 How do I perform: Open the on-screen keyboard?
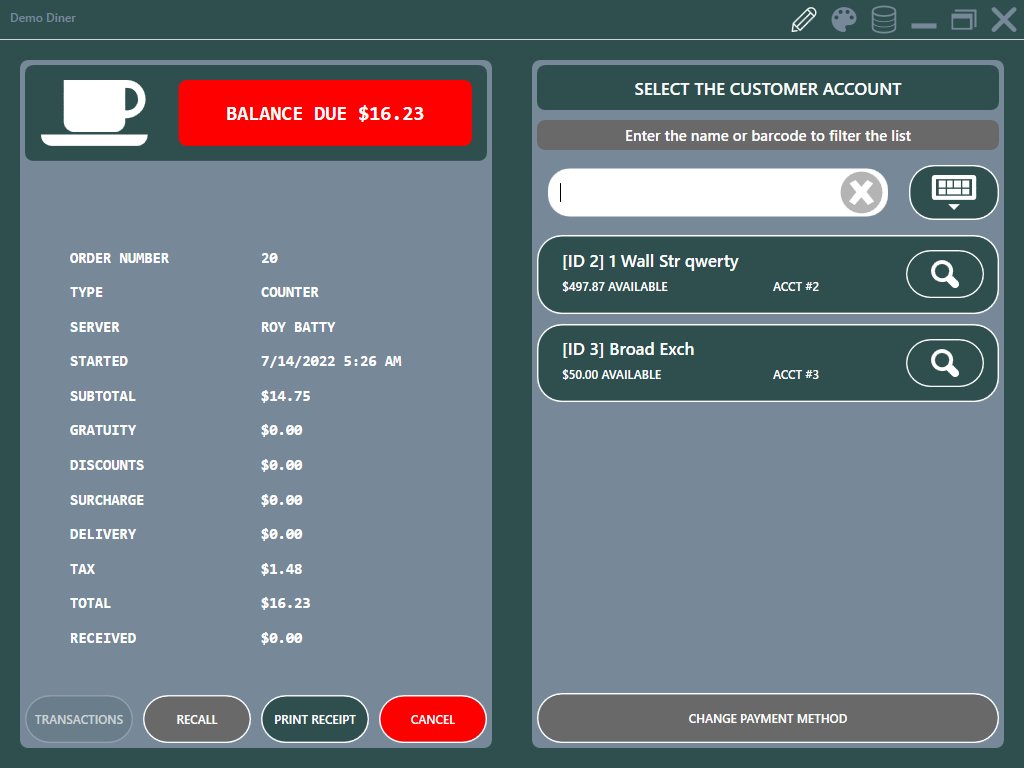(x=953, y=192)
